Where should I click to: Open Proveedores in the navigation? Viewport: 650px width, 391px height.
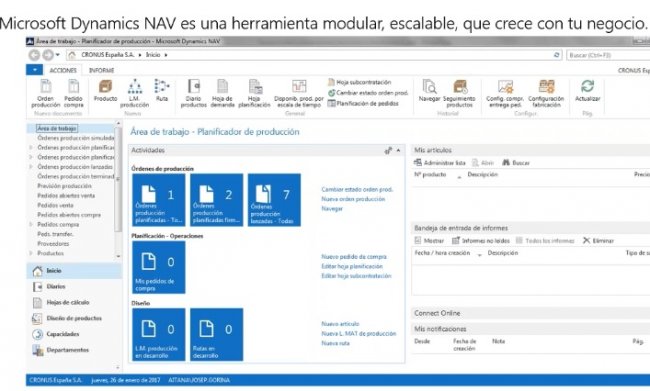tap(53, 243)
